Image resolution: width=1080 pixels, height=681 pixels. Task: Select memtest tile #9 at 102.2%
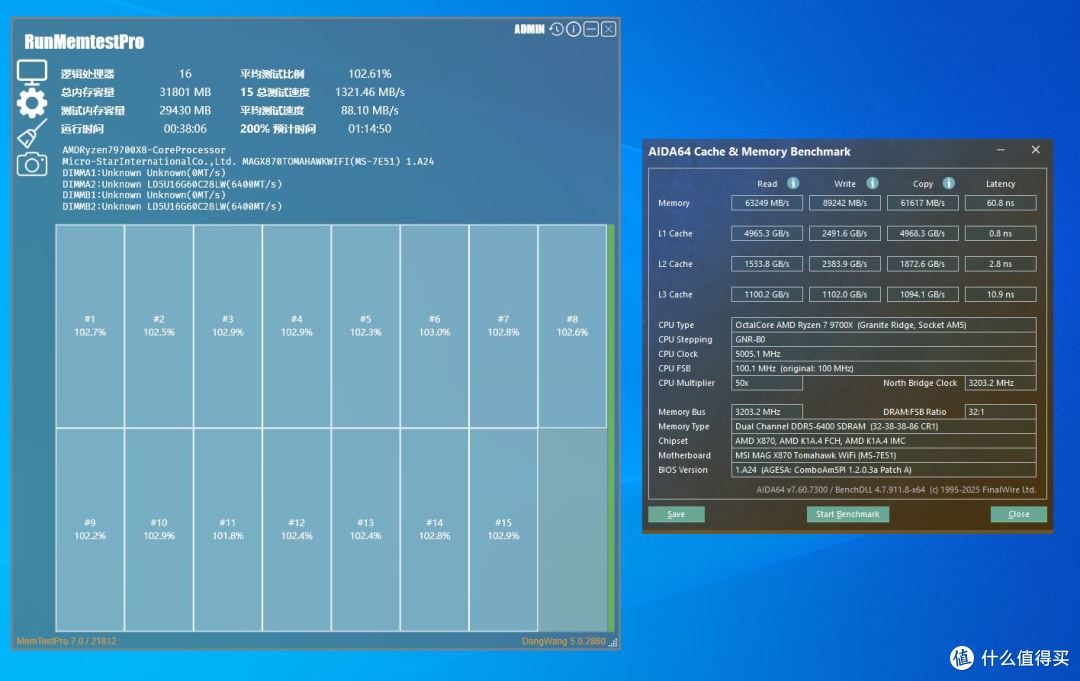click(90, 529)
